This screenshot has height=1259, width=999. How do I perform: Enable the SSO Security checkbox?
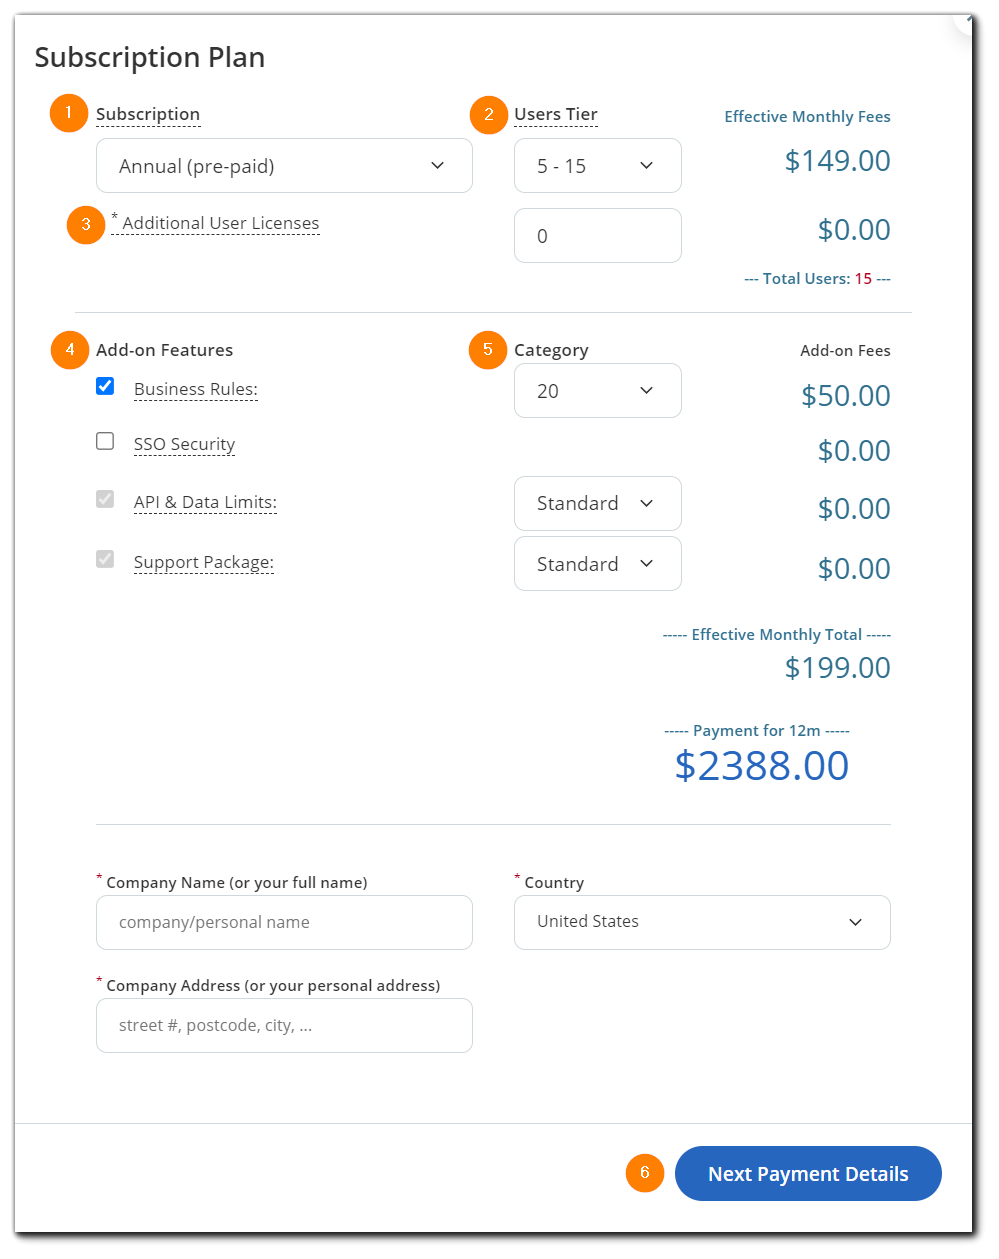pyautogui.click(x=105, y=441)
